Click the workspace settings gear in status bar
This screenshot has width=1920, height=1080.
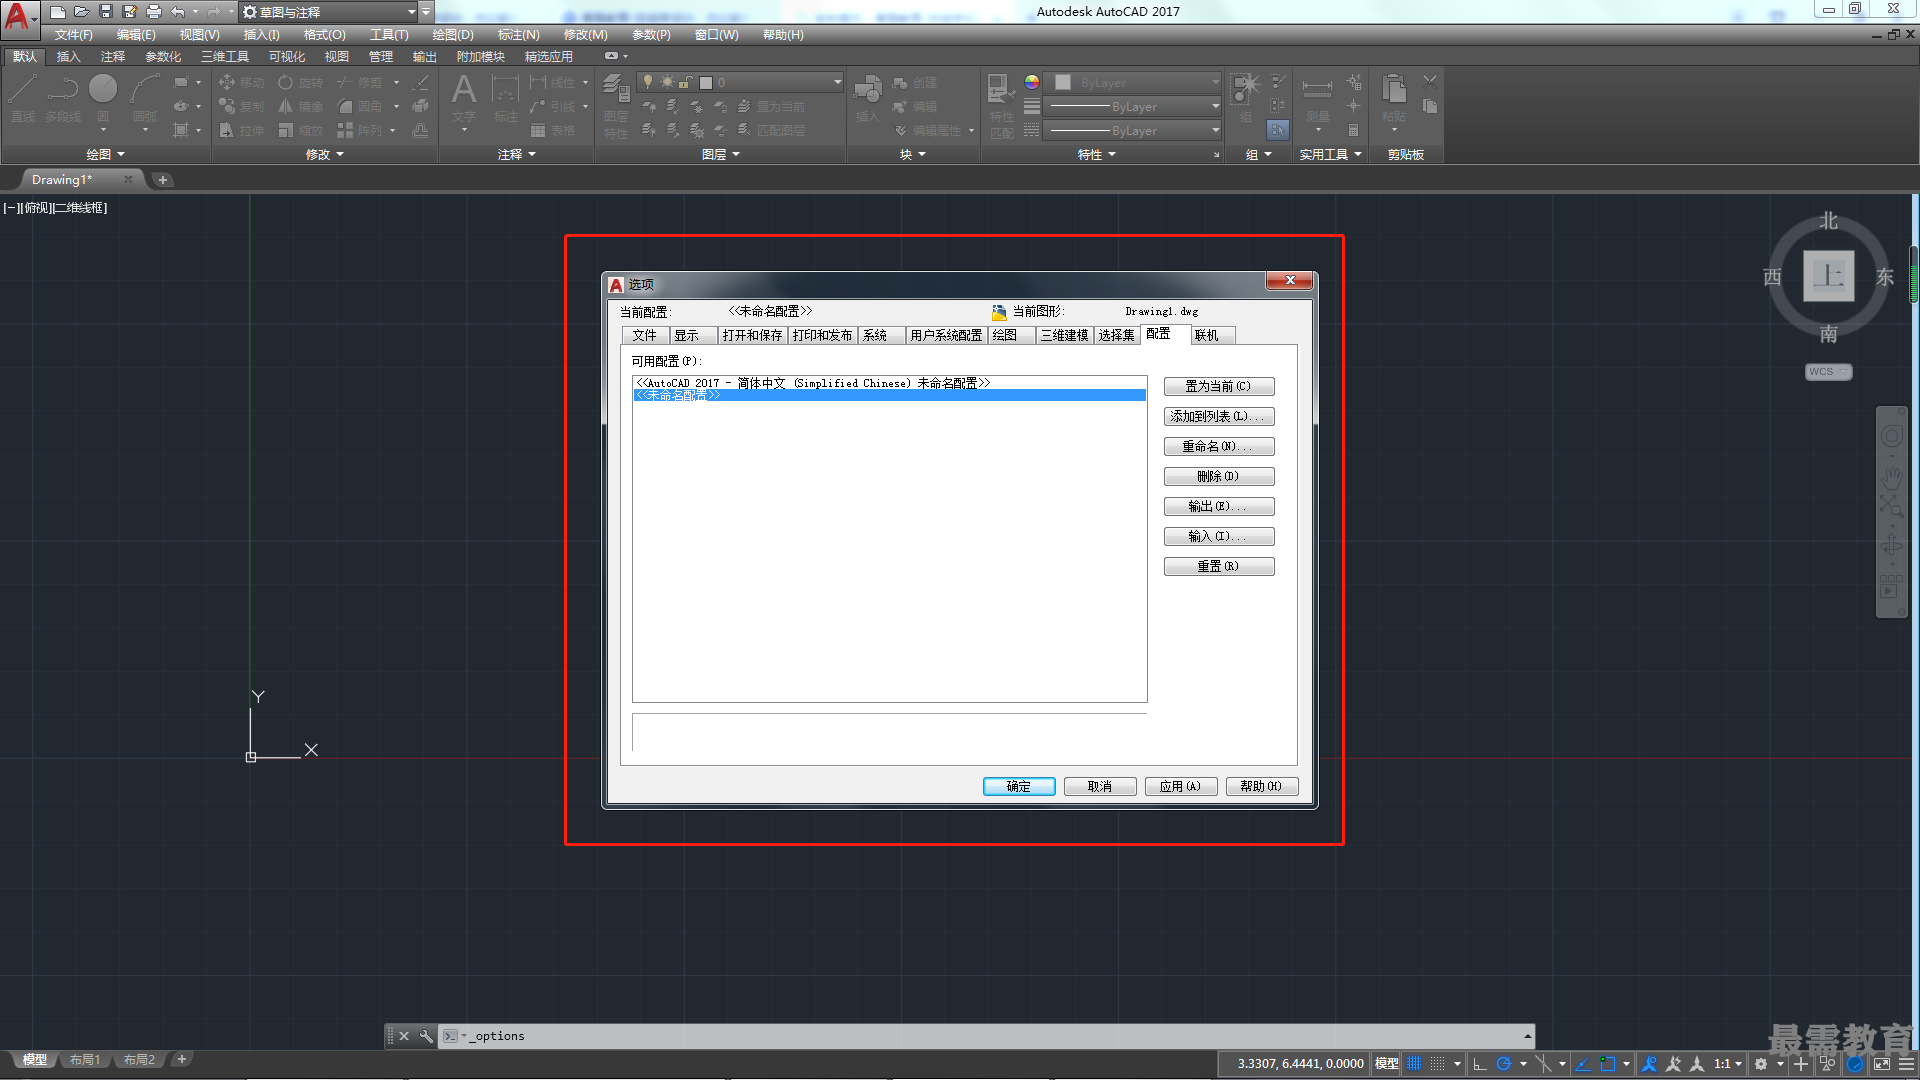point(1761,1064)
